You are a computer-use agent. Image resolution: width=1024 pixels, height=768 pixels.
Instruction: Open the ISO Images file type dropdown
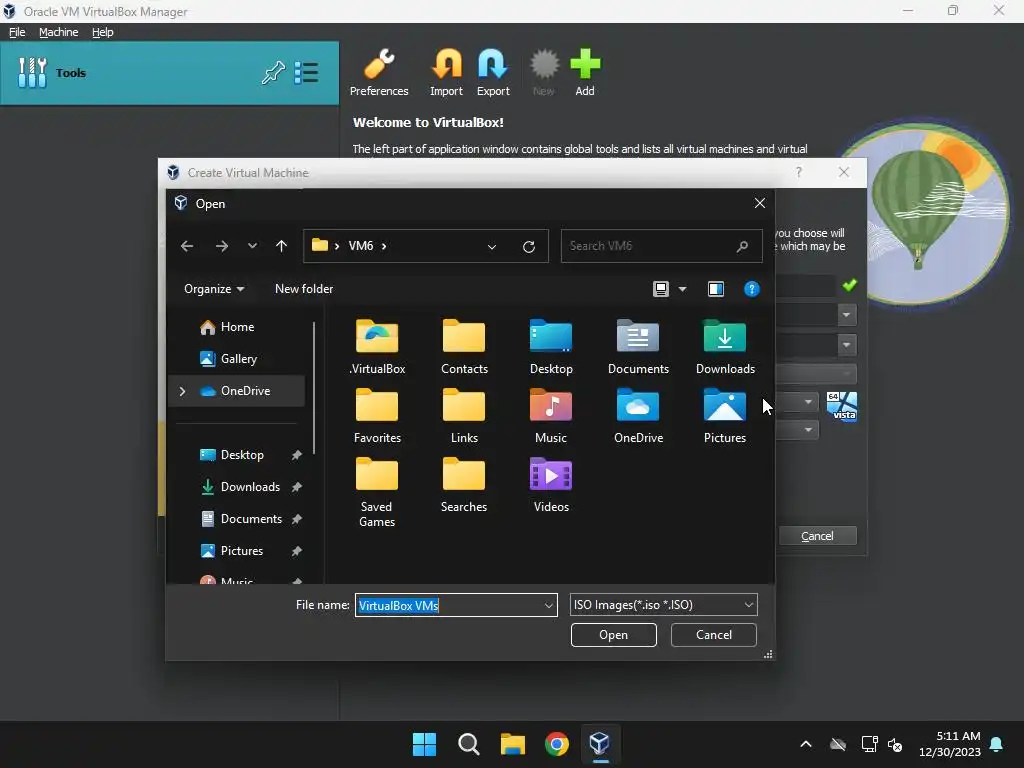tap(748, 605)
